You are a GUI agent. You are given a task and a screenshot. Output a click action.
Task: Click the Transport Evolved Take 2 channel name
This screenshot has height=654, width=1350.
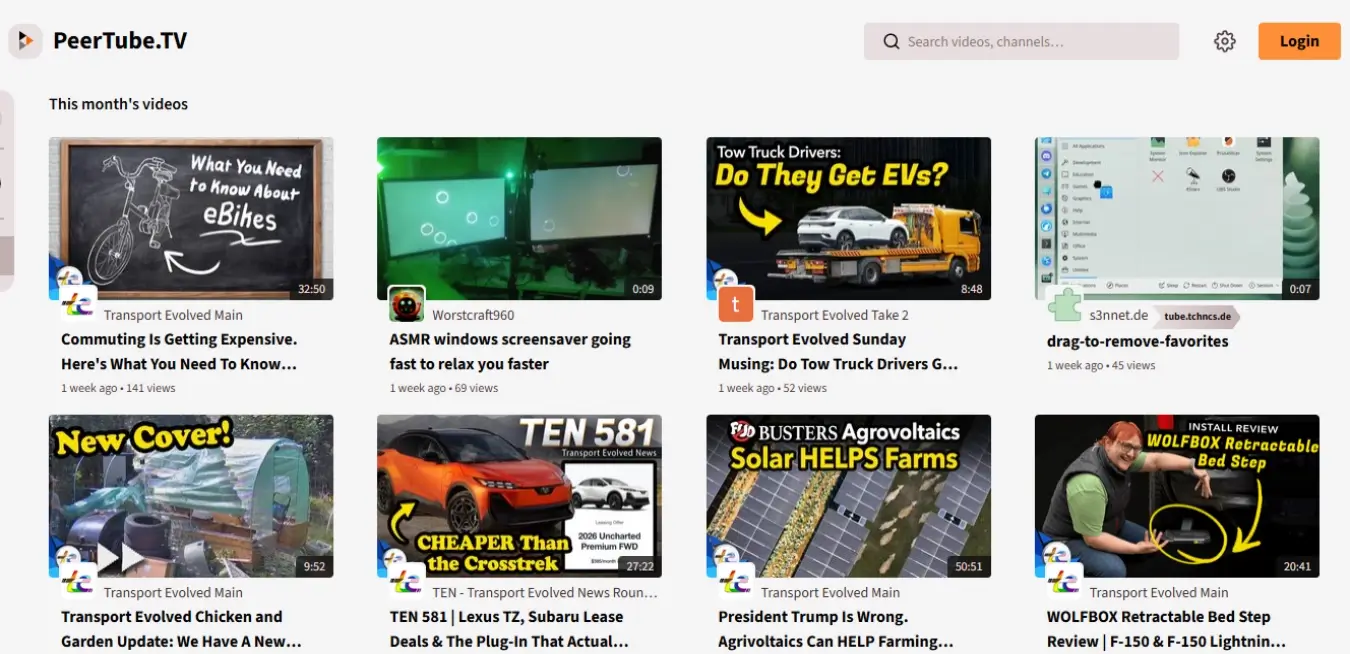[x=835, y=315]
